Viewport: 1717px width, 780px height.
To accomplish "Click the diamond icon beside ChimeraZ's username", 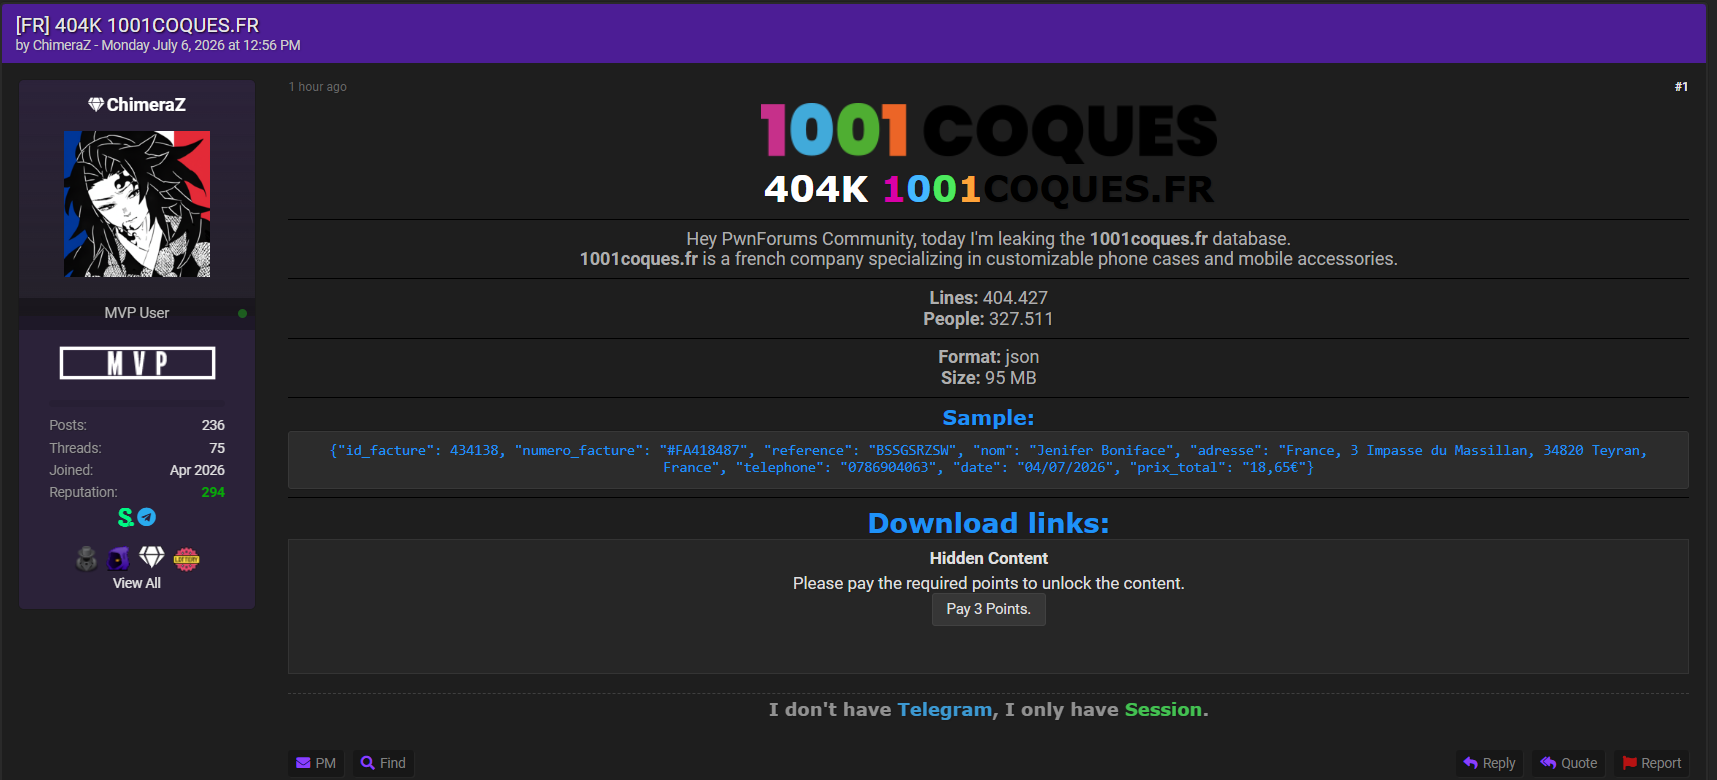I will [96, 105].
